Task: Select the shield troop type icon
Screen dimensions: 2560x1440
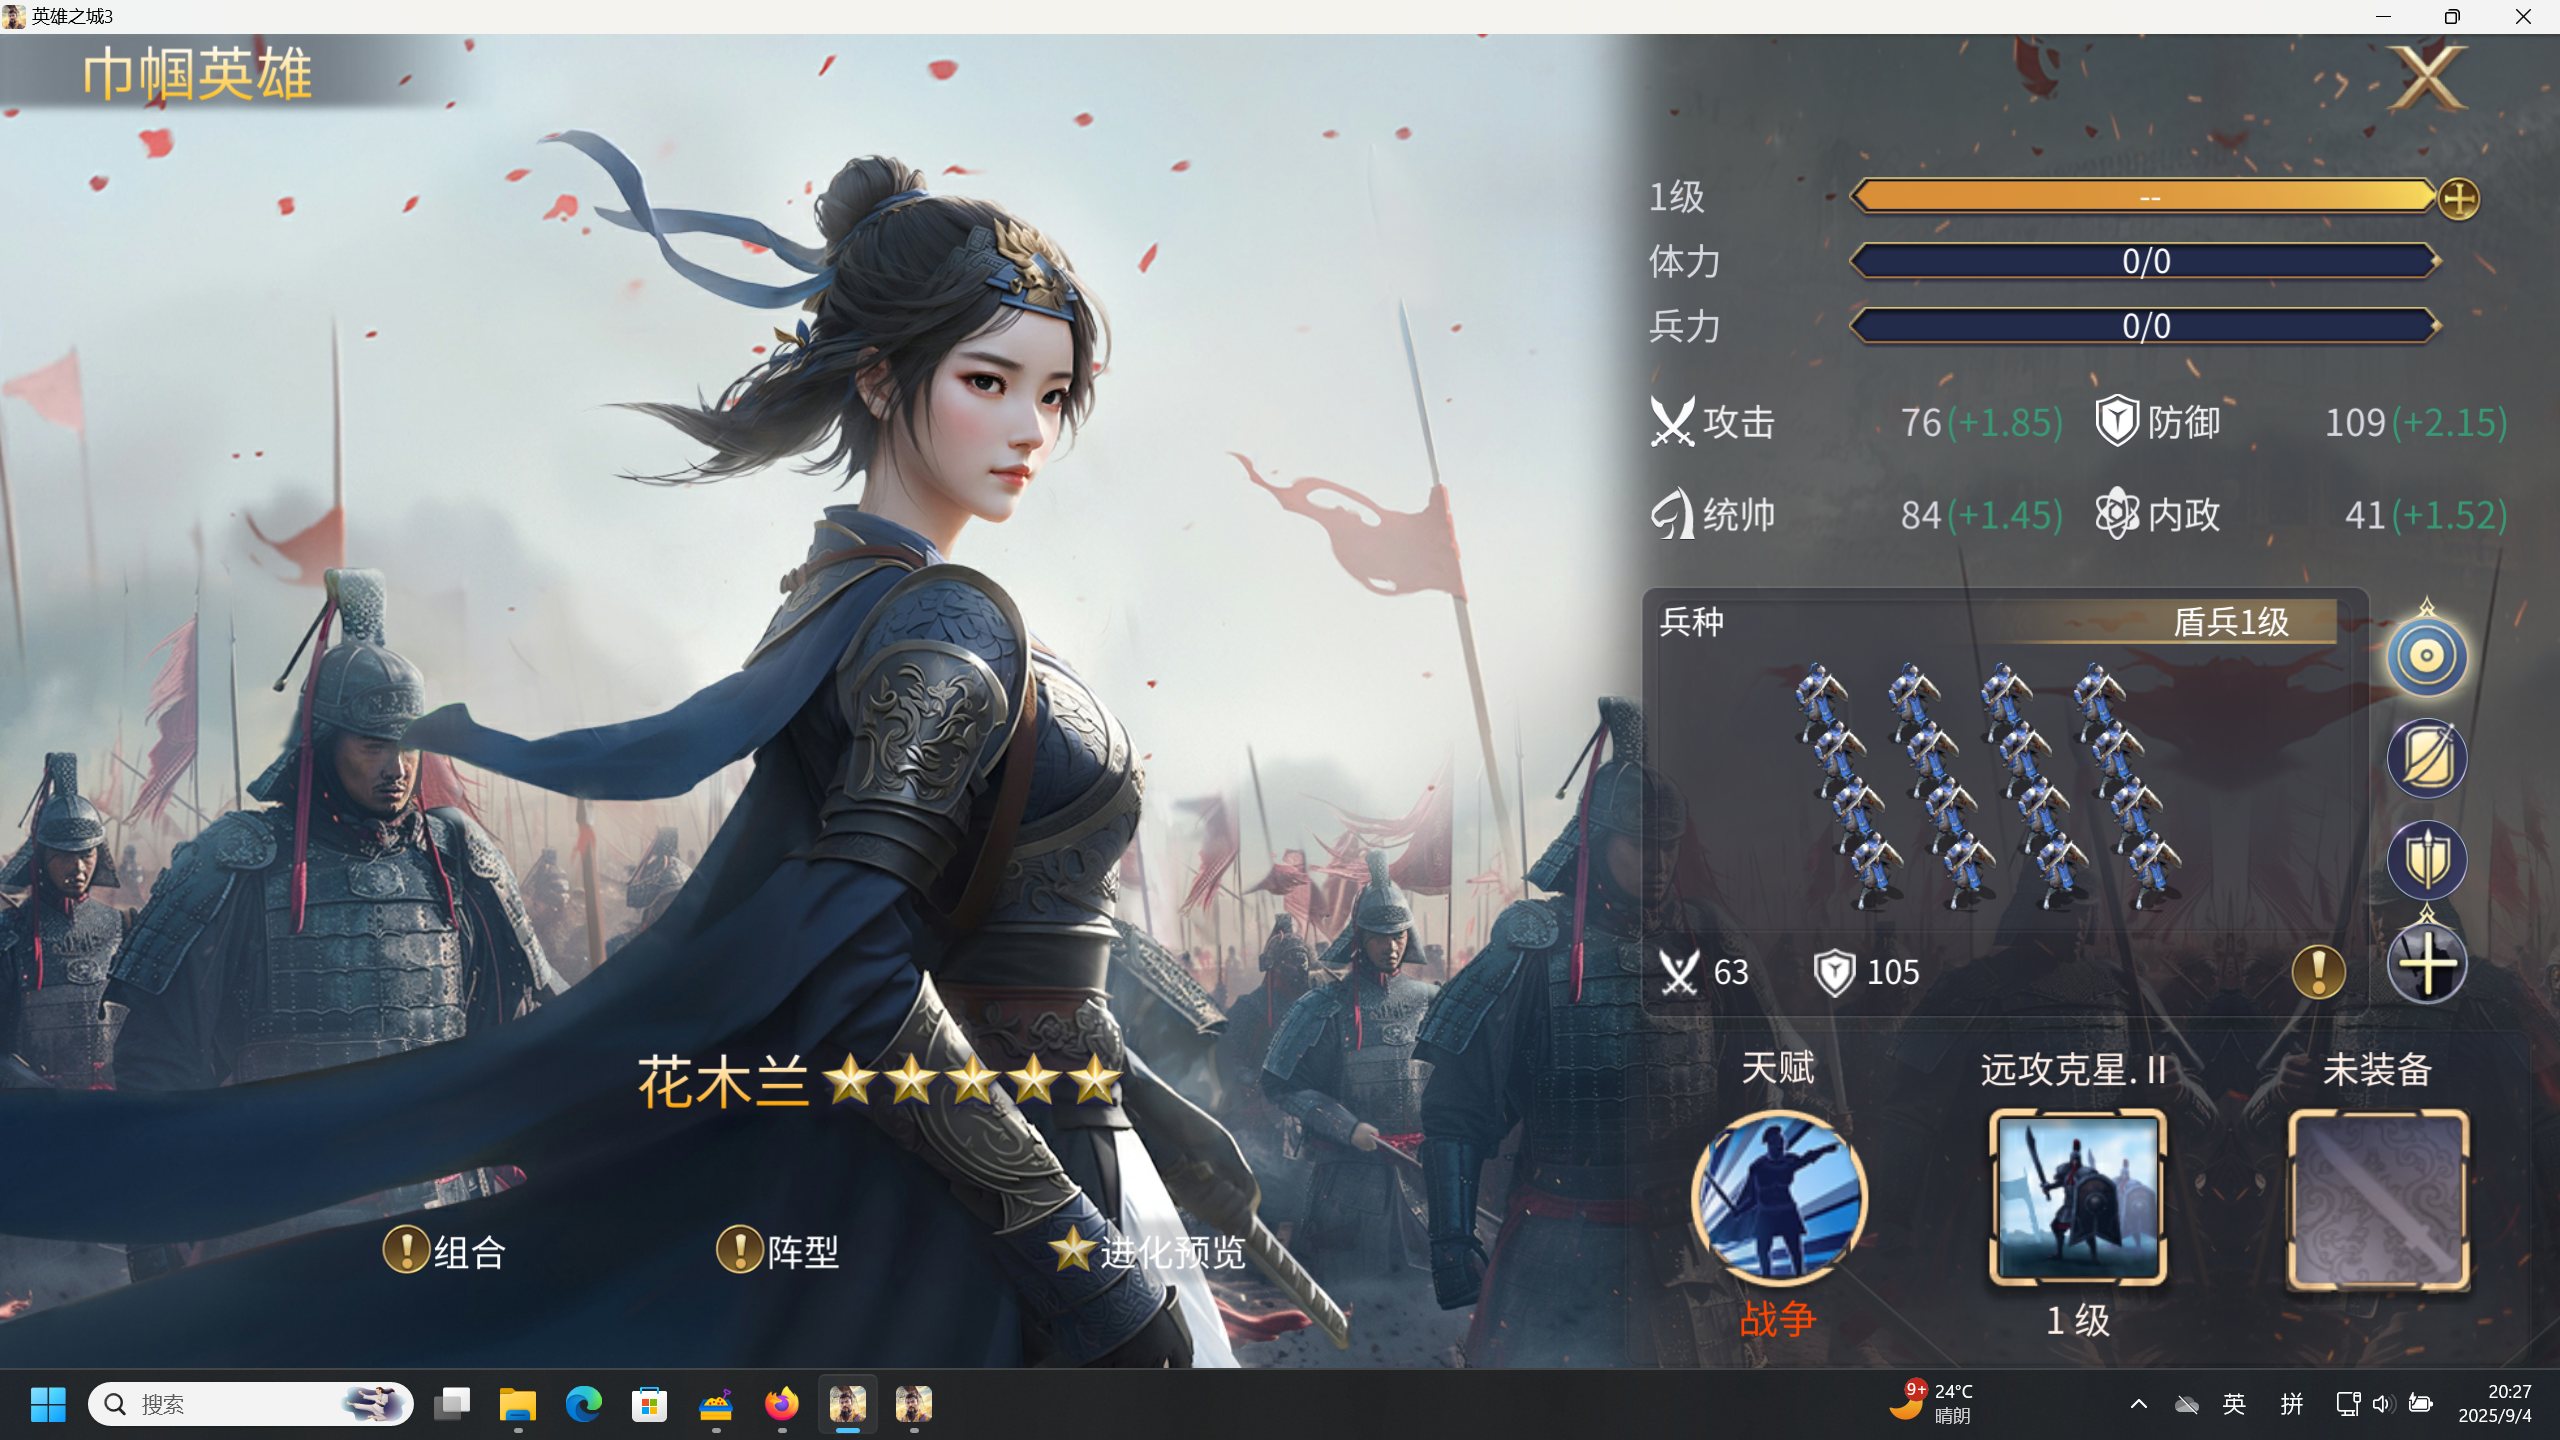Action: coord(2427,860)
